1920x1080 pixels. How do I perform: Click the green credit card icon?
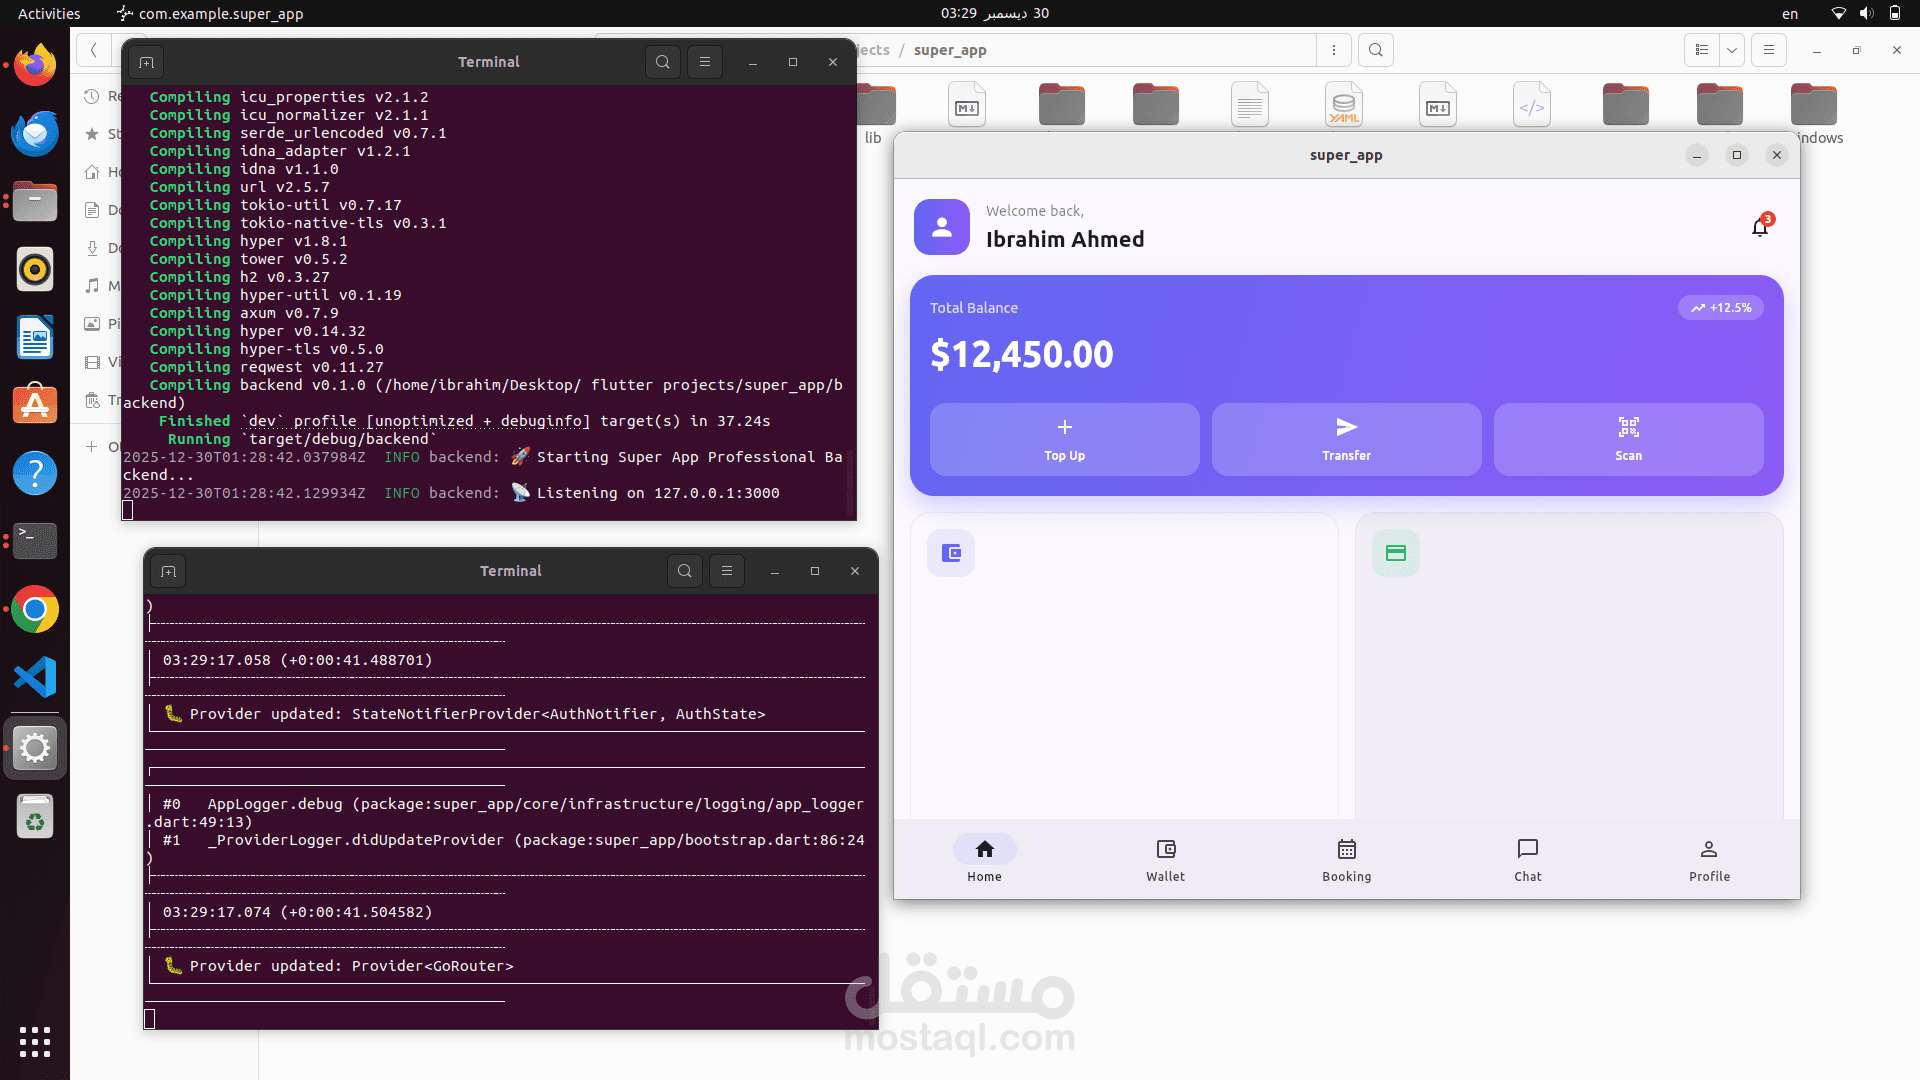[x=1395, y=553]
